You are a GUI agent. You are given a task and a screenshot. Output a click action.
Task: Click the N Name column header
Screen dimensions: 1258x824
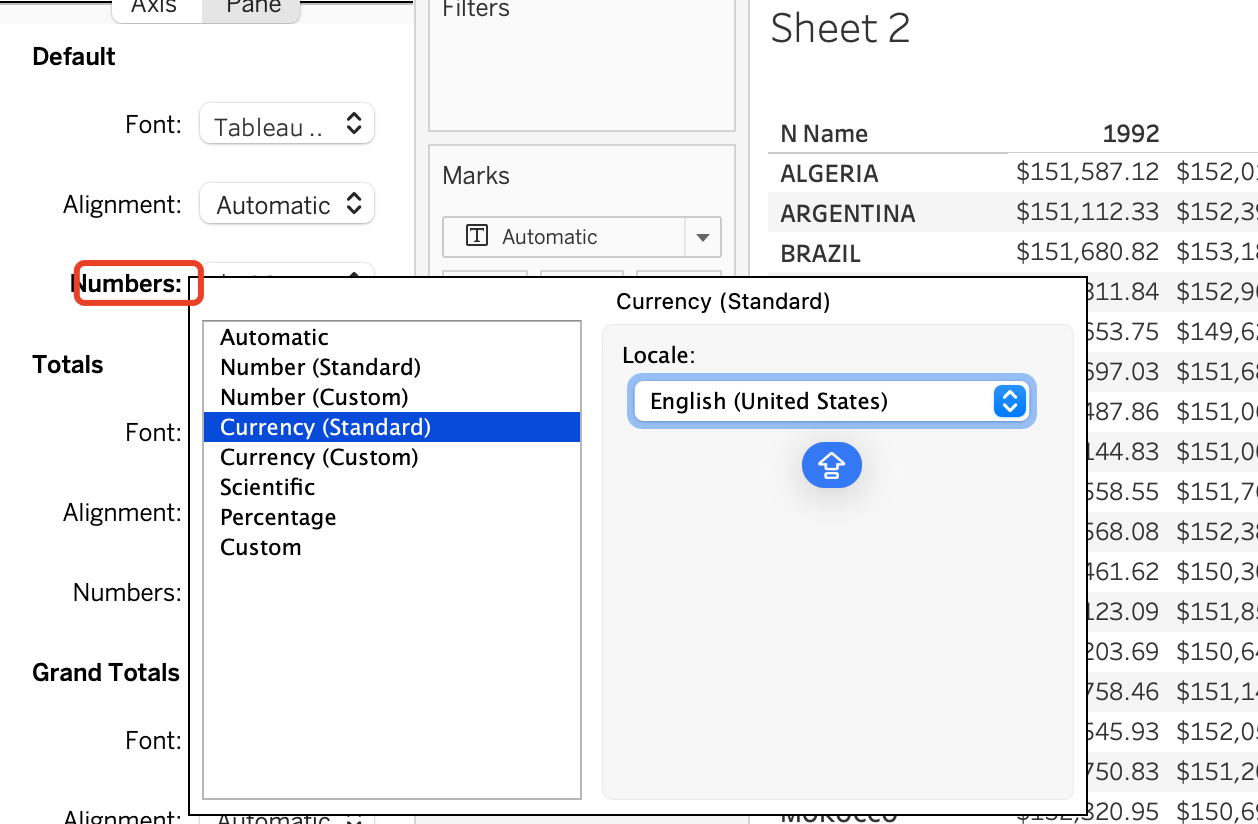pyautogui.click(x=824, y=134)
